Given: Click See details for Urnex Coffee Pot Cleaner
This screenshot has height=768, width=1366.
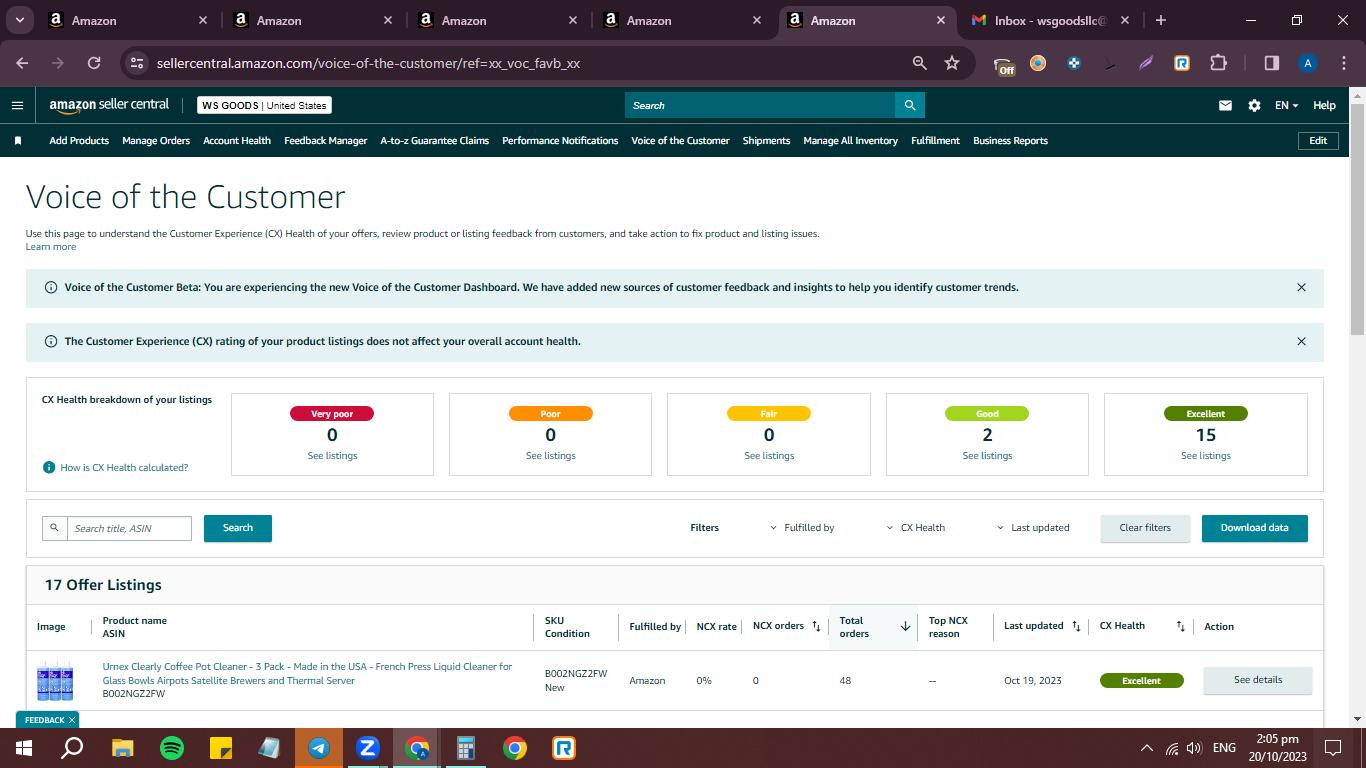Looking at the screenshot, I should [1258, 680].
